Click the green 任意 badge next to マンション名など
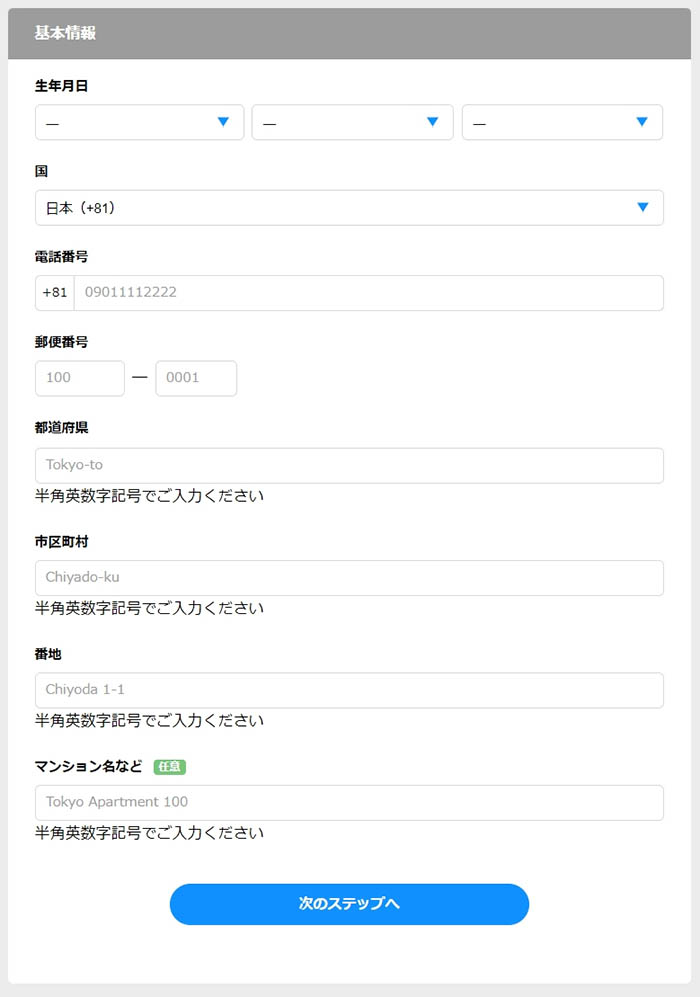700x997 pixels. tap(169, 767)
